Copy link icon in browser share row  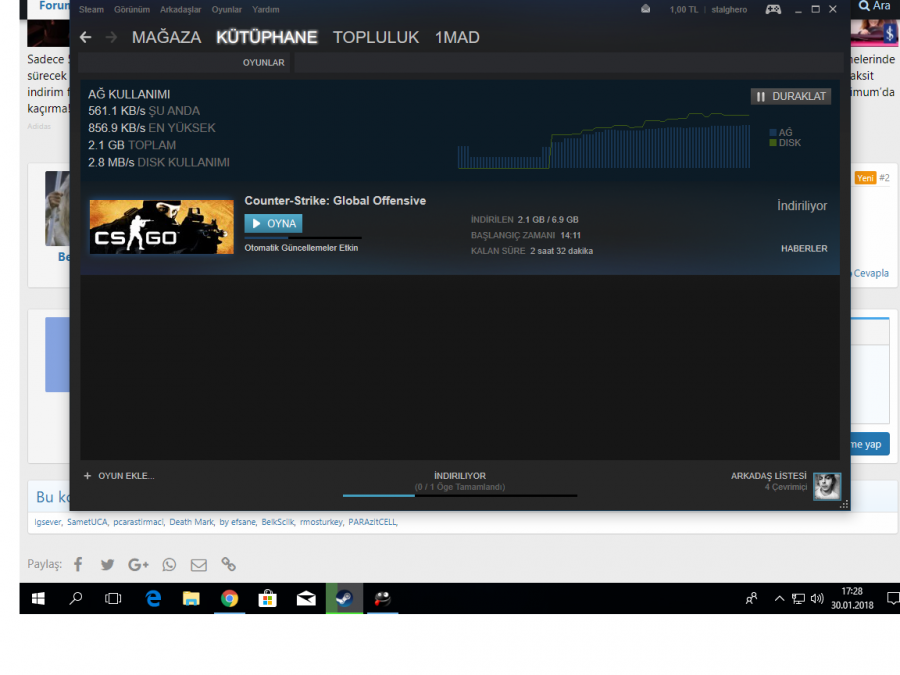[228, 565]
